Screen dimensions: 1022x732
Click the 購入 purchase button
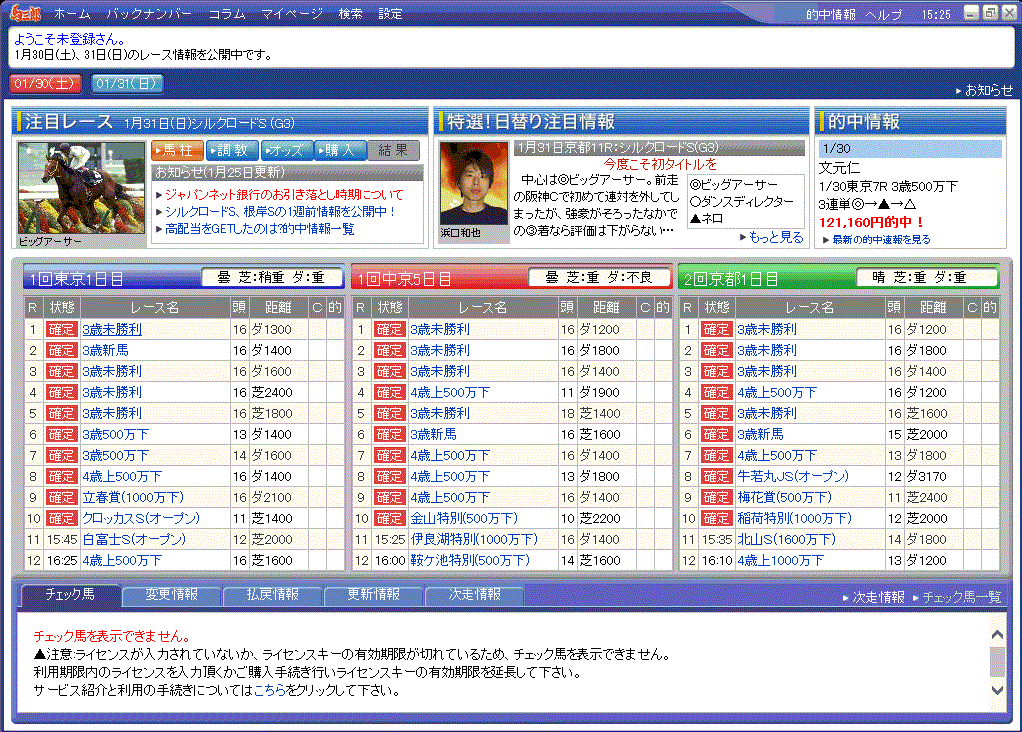339,150
